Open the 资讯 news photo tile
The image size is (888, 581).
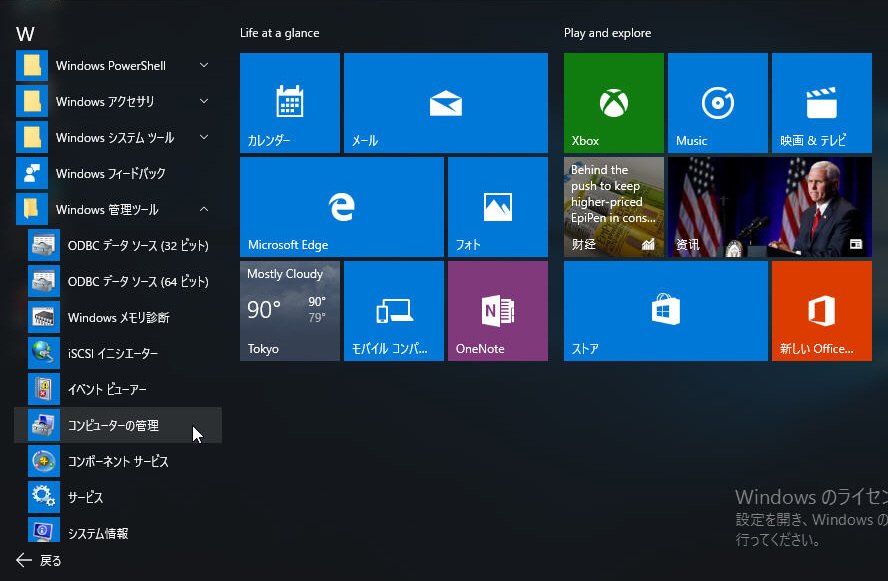click(x=770, y=207)
